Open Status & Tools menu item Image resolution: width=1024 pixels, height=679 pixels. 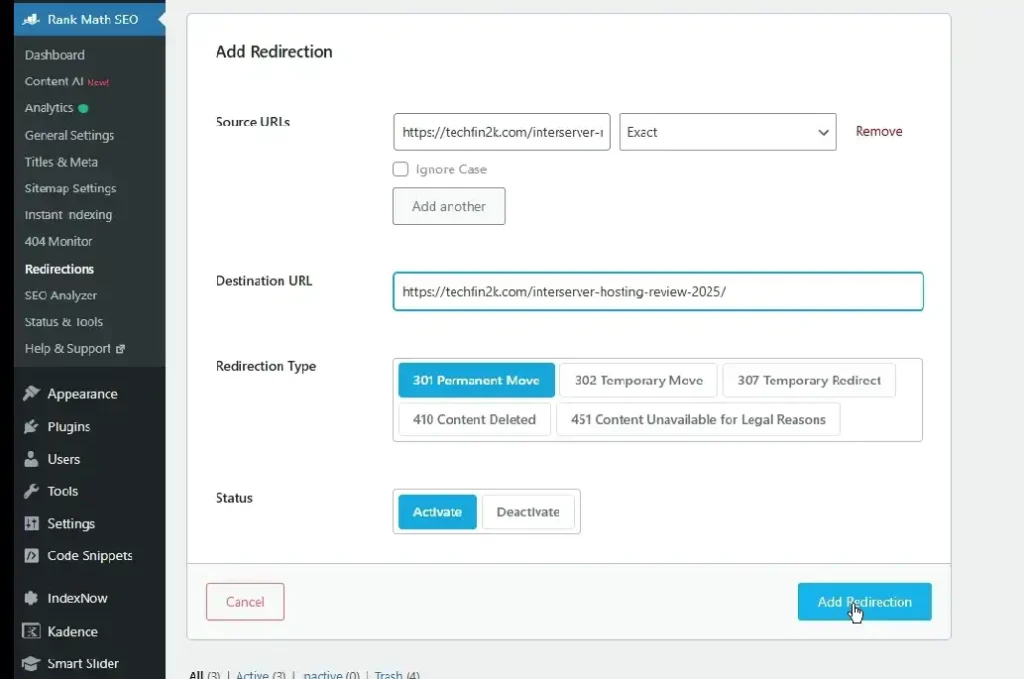(64, 322)
